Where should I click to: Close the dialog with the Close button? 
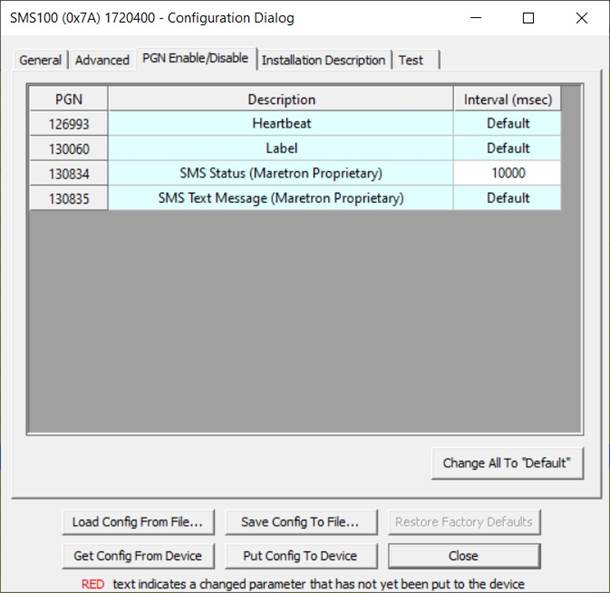pyautogui.click(x=464, y=556)
